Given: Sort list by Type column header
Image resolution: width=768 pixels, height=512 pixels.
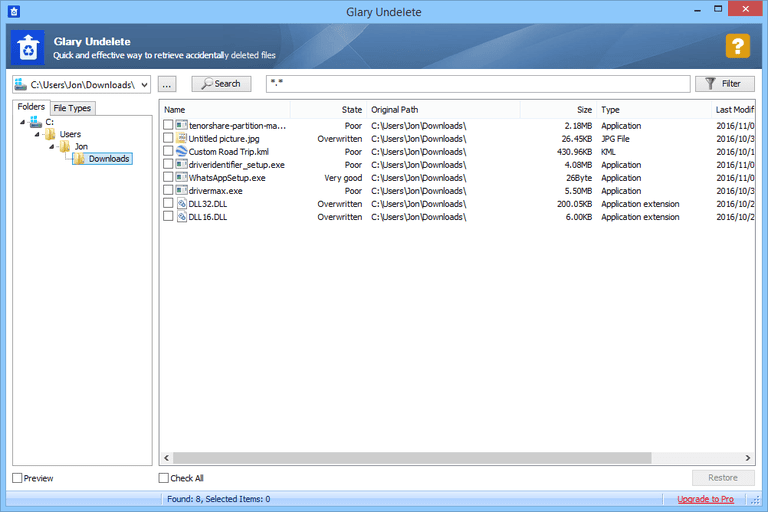Looking at the screenshot, I should (653, 110).
